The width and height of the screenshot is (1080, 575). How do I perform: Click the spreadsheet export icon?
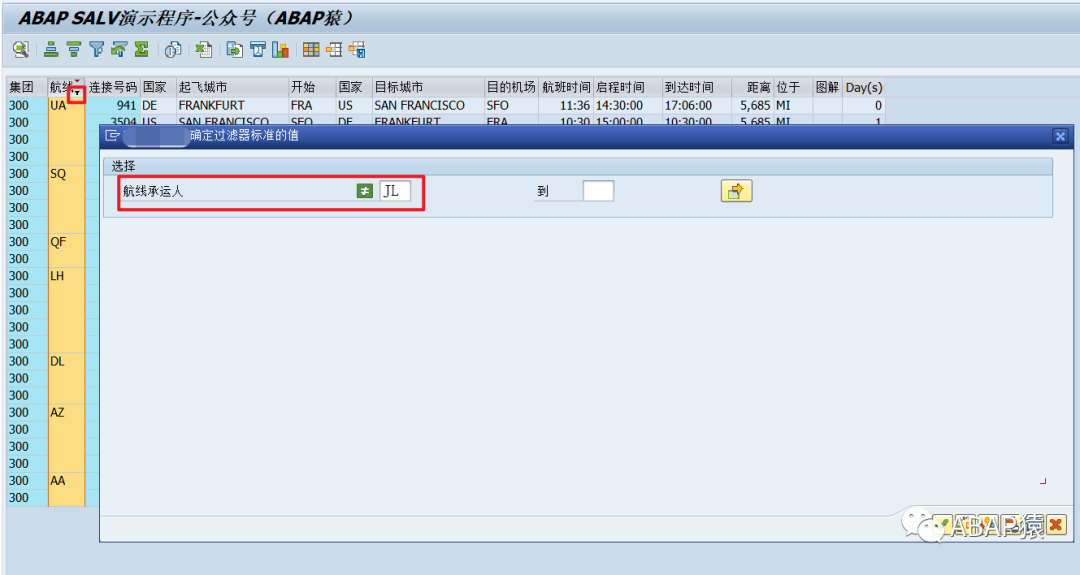coord(204,50)
